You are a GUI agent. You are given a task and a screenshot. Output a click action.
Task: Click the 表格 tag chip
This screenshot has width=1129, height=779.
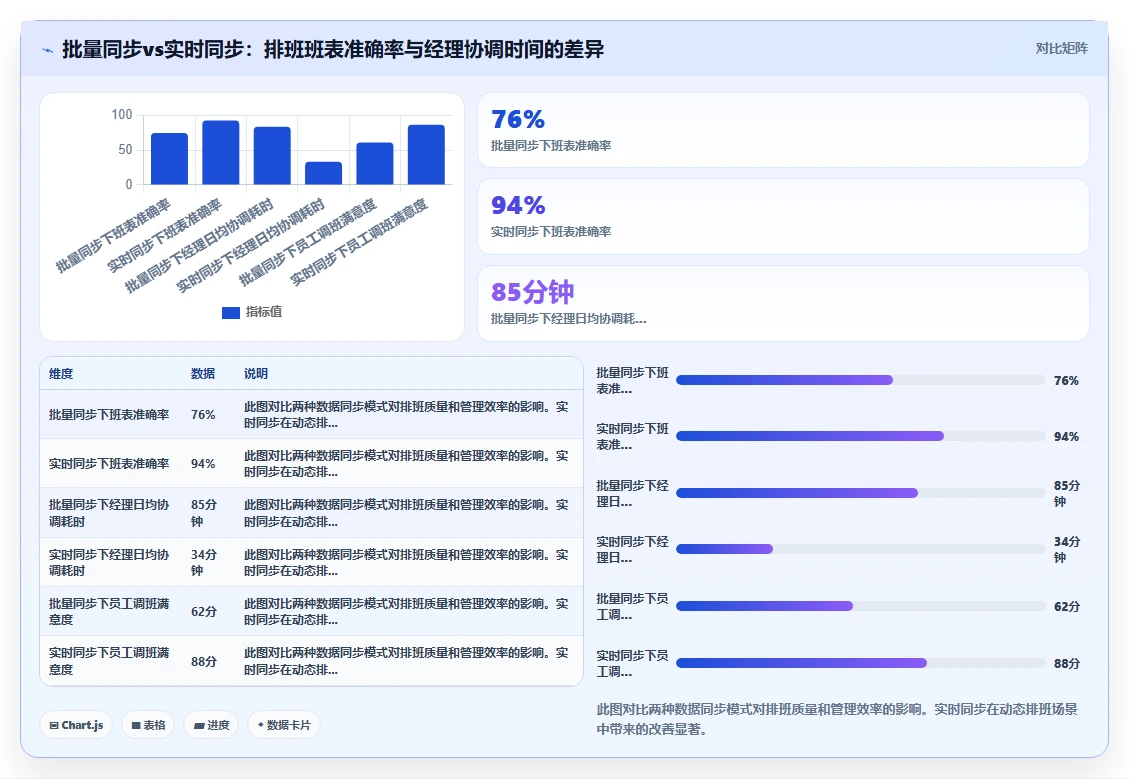pos(148,725)
